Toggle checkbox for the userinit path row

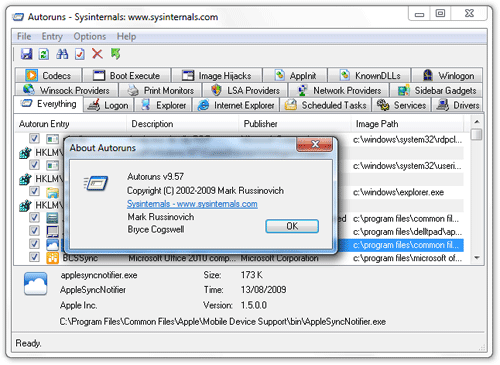(x=34, y=165)
